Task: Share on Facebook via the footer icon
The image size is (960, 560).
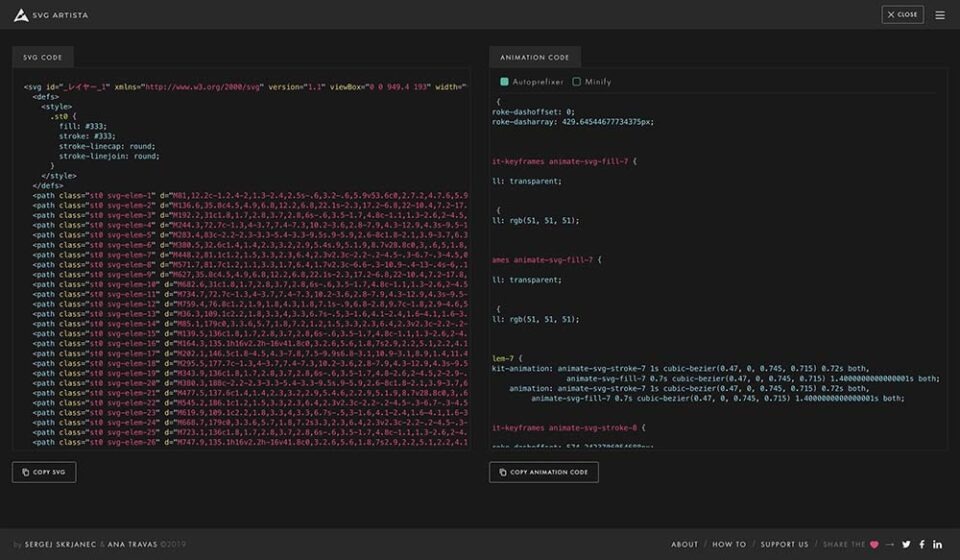Action: (x=922, y=544)
